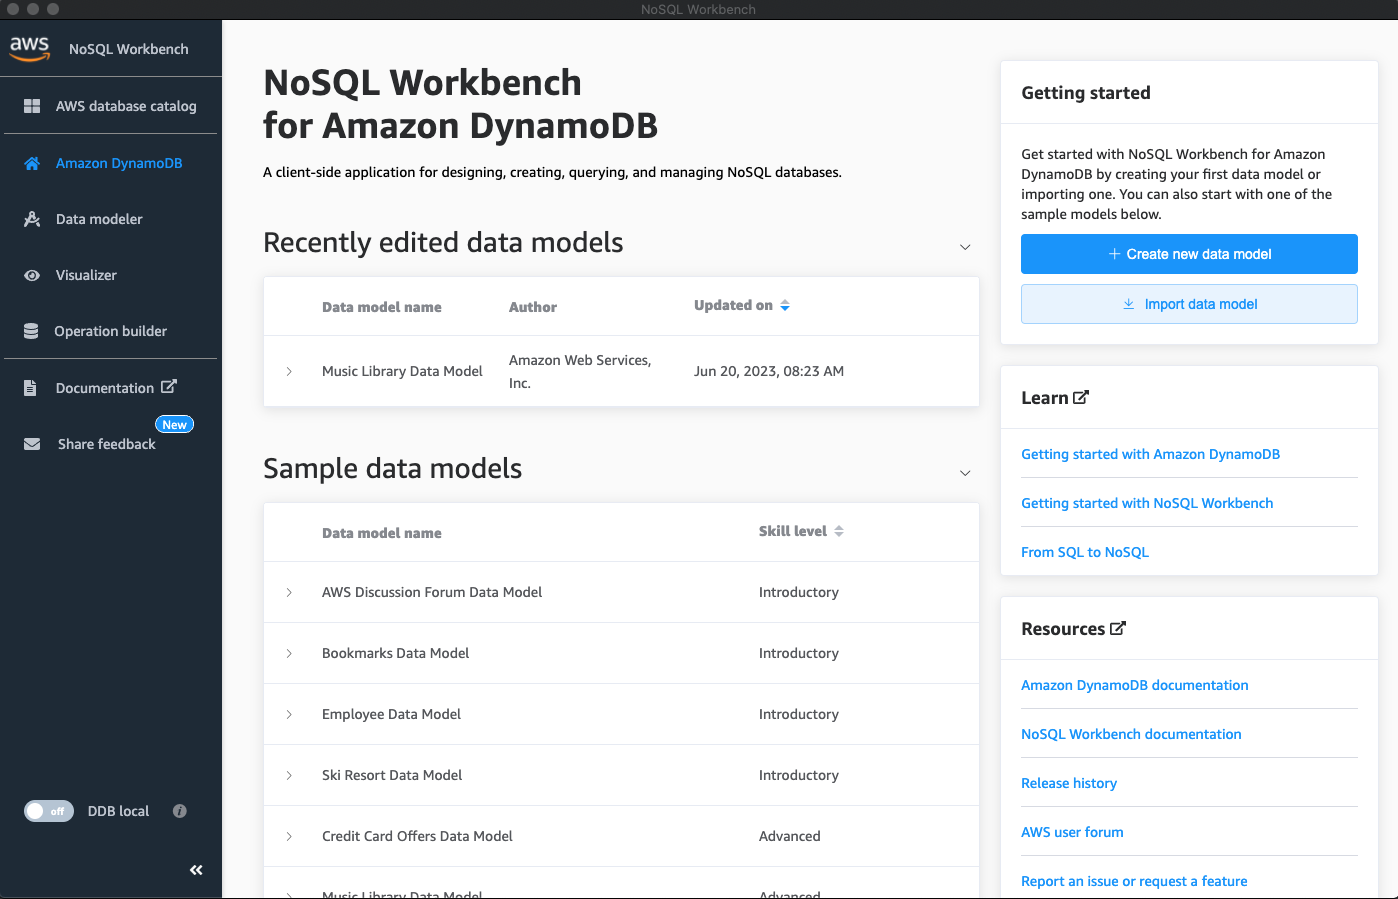Click Credit Card Offers Data Model name
Viewport: 1398px width, 899px height.
[417, 836]
